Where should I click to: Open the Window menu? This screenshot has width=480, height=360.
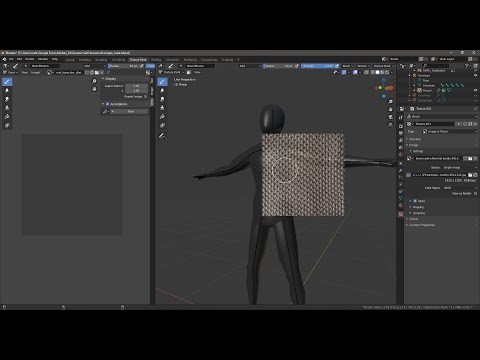43,59
